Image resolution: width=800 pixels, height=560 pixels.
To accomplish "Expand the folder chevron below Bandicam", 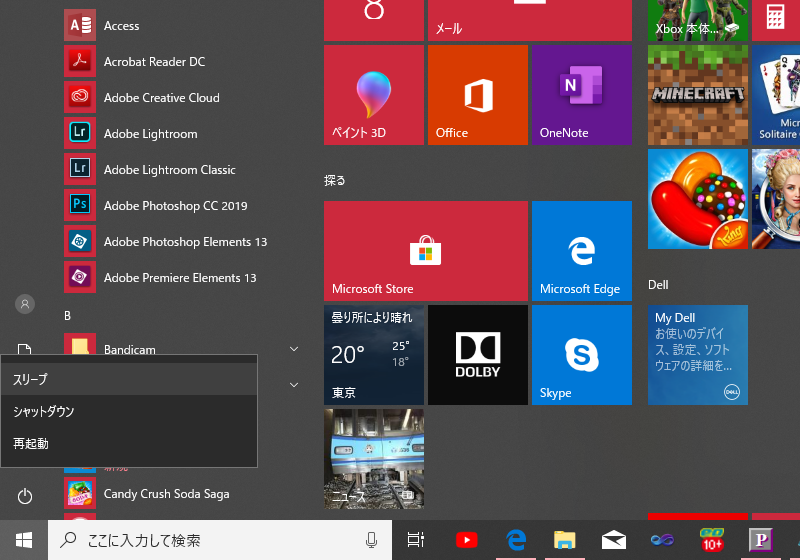I will click(294, 385).
